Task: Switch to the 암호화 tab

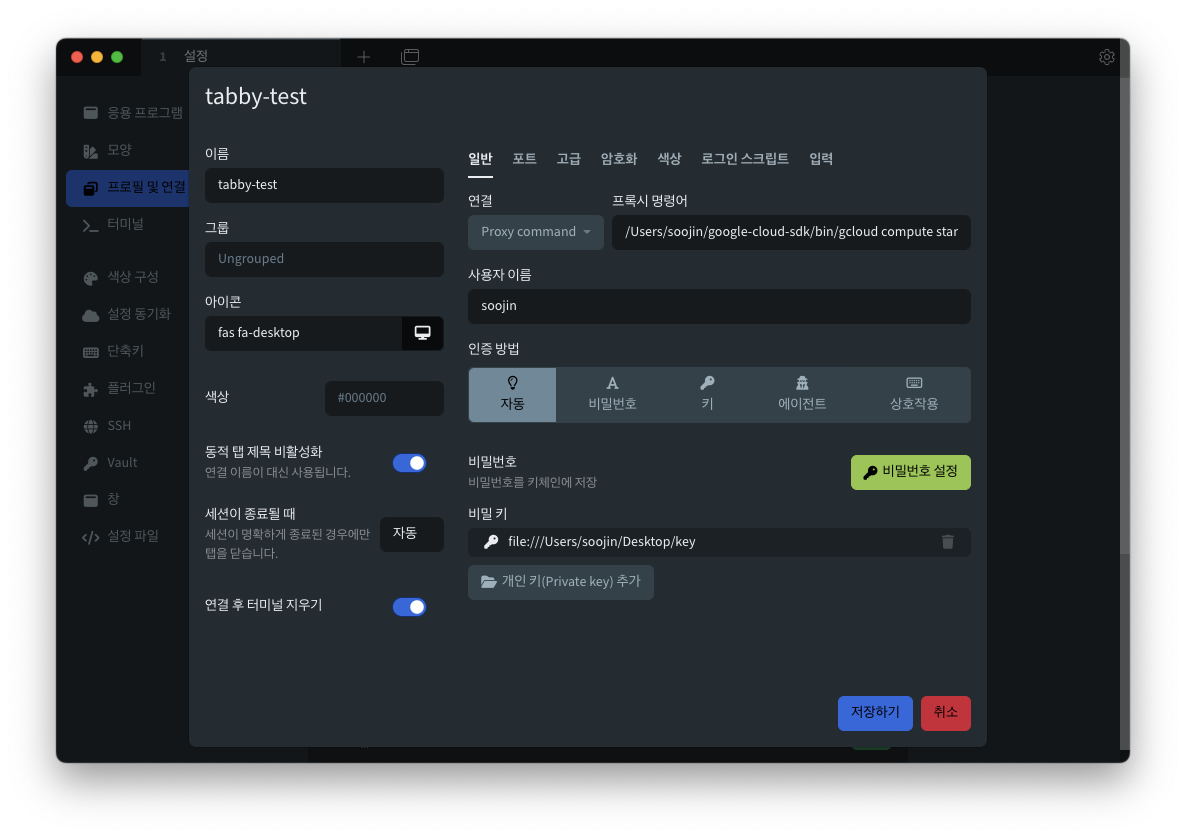Action: (619, 159)
